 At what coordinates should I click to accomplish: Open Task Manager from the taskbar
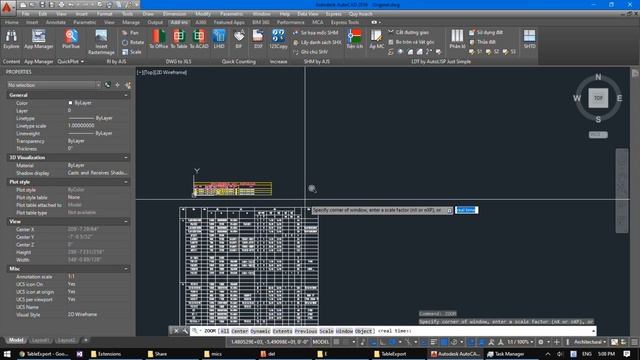(505, 354)
